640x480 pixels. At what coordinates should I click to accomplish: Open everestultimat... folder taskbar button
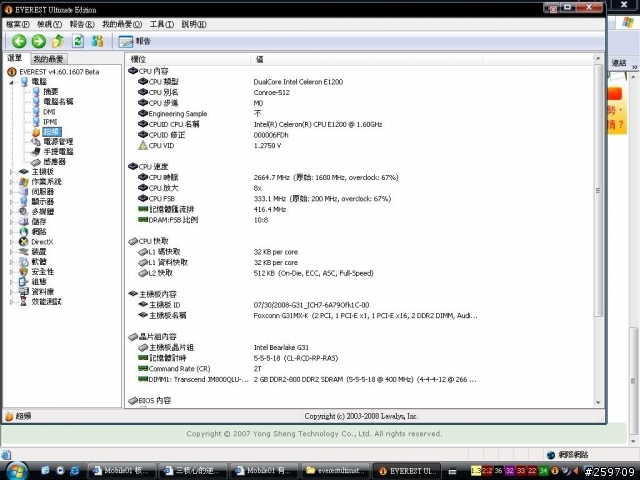pos(336,471)
